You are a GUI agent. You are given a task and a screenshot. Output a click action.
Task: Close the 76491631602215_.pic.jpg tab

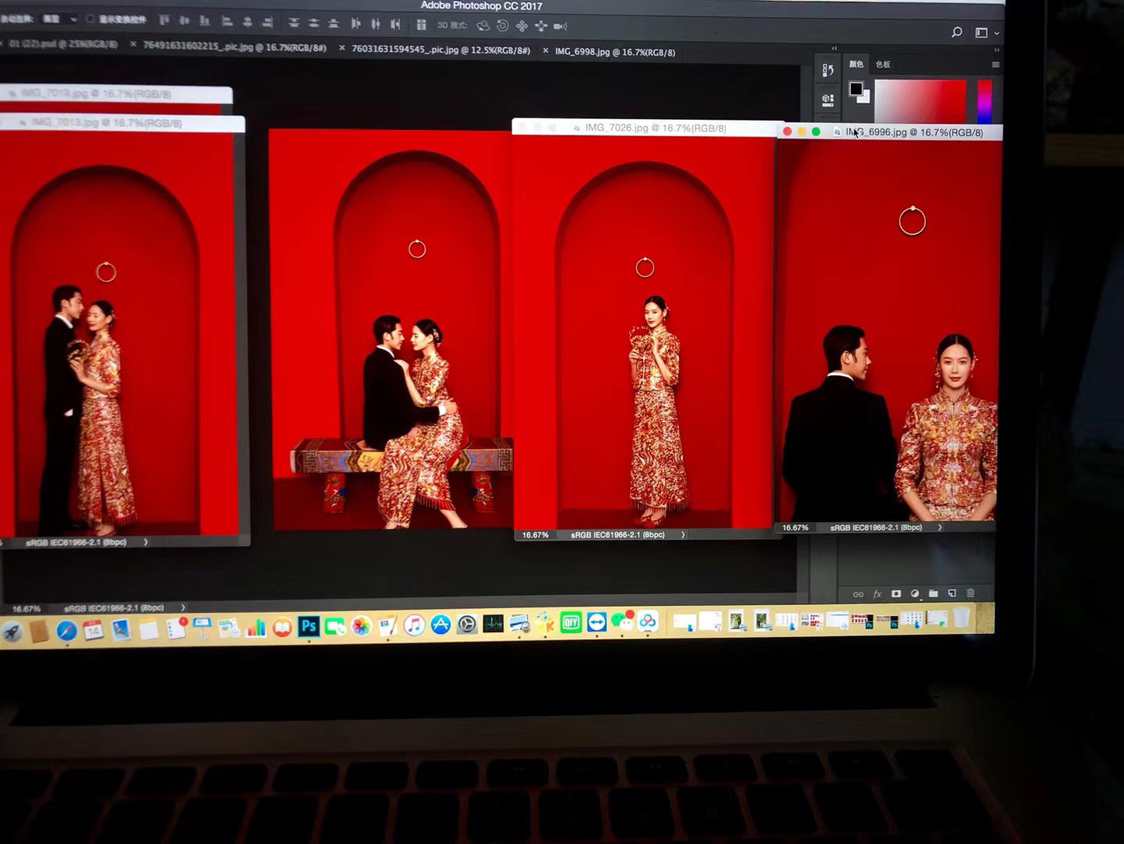tap(133, 44)
